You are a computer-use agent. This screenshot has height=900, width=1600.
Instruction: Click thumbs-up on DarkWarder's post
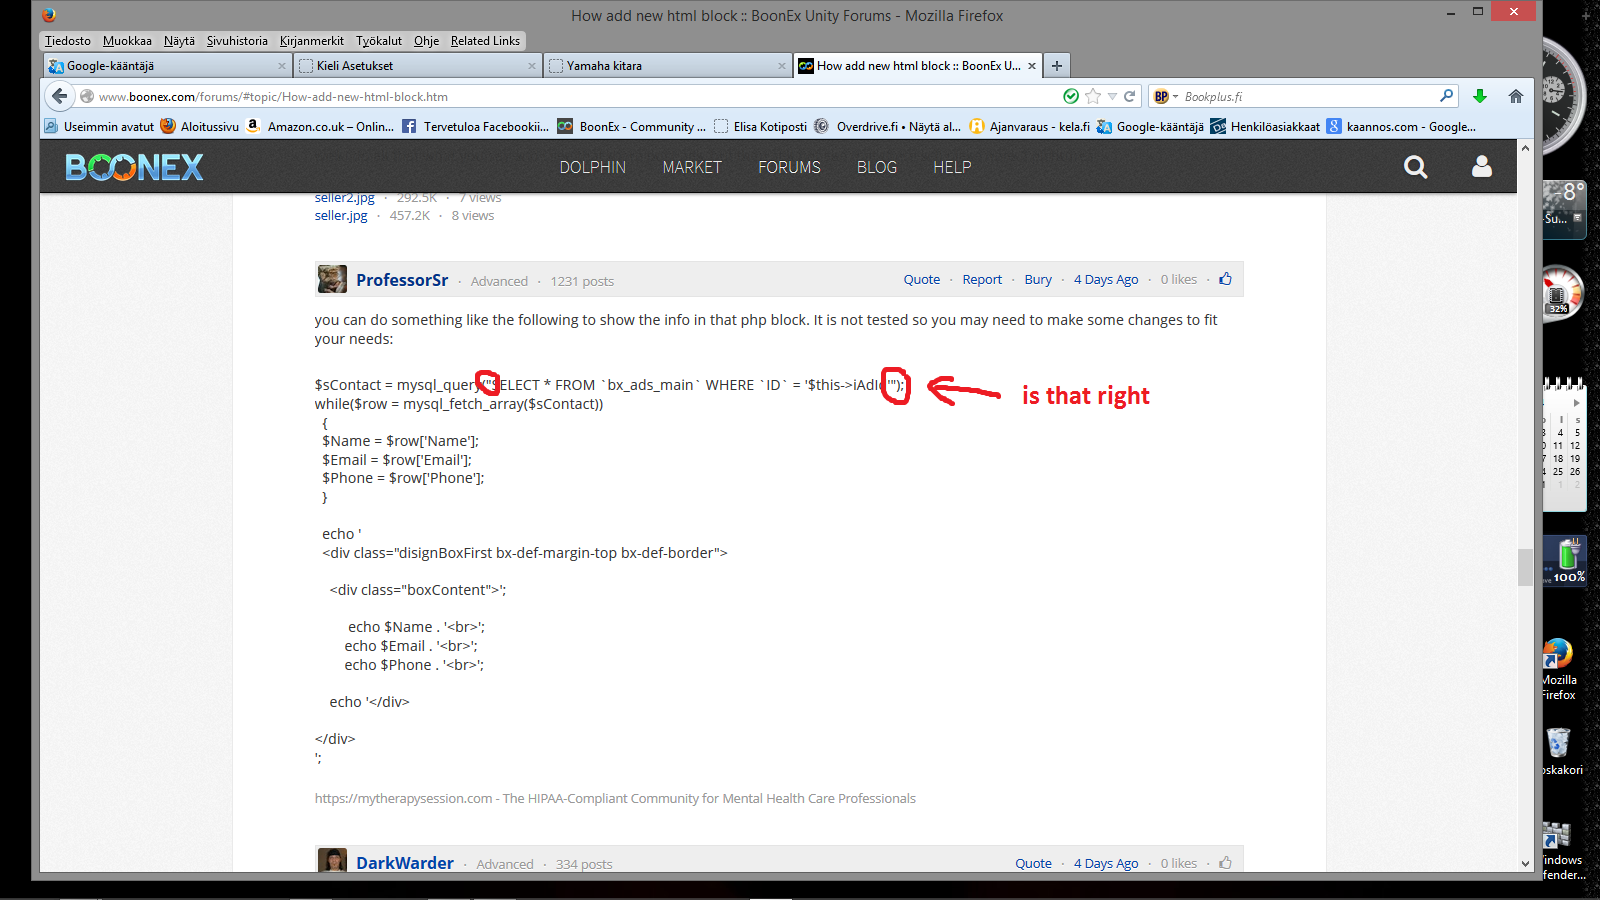(x=1225, y=863)
